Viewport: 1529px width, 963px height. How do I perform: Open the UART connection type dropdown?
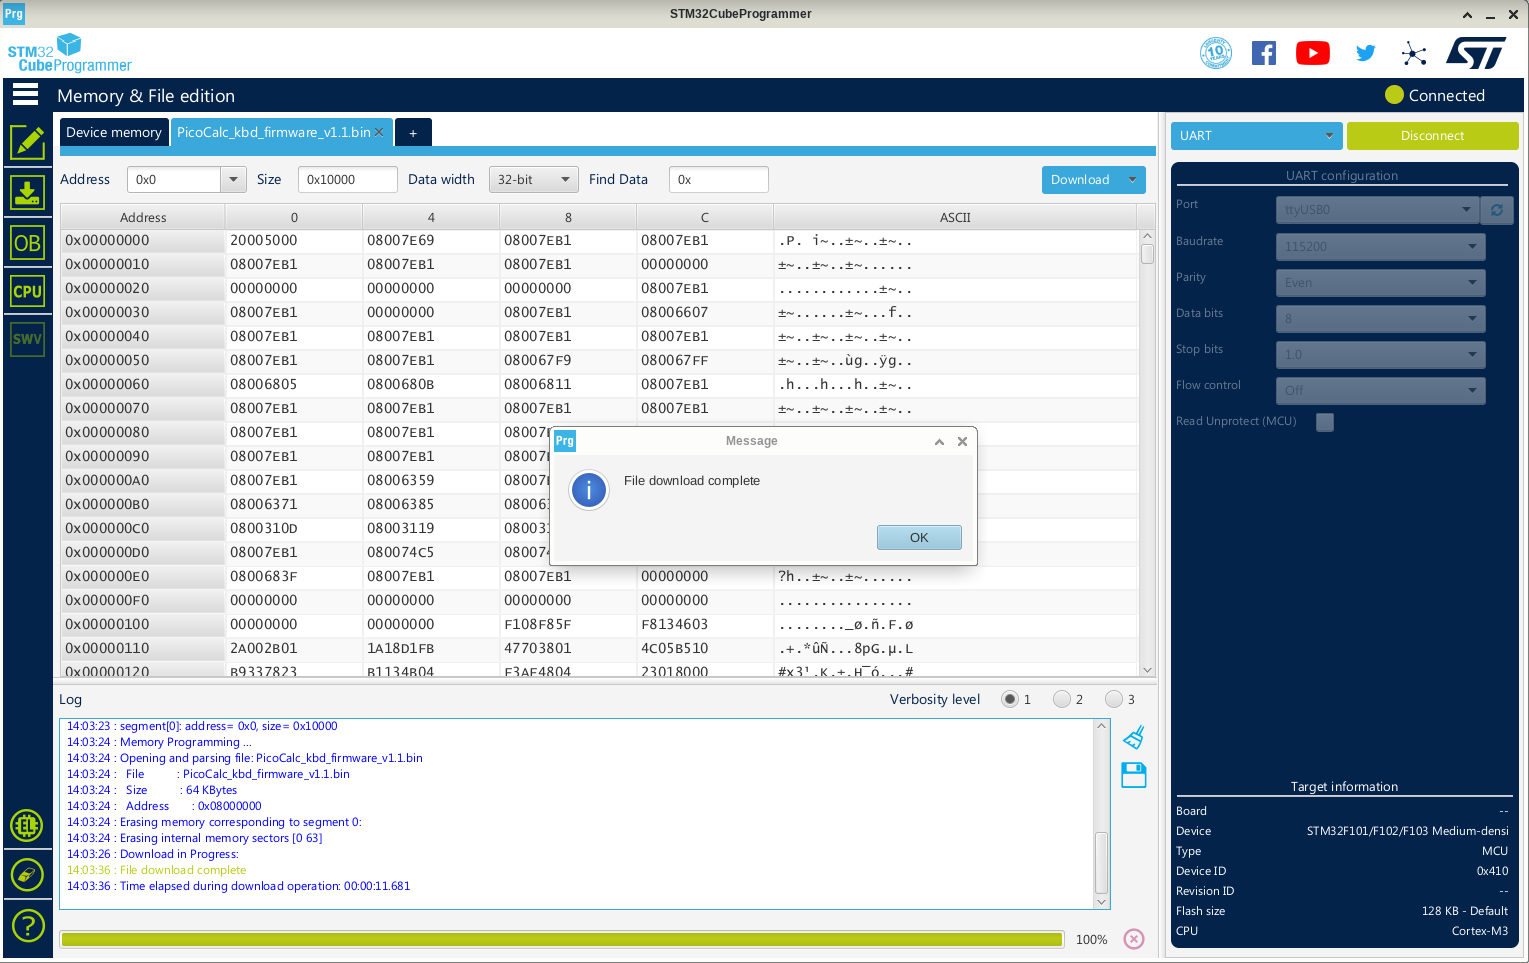(x=1256, y=136)
